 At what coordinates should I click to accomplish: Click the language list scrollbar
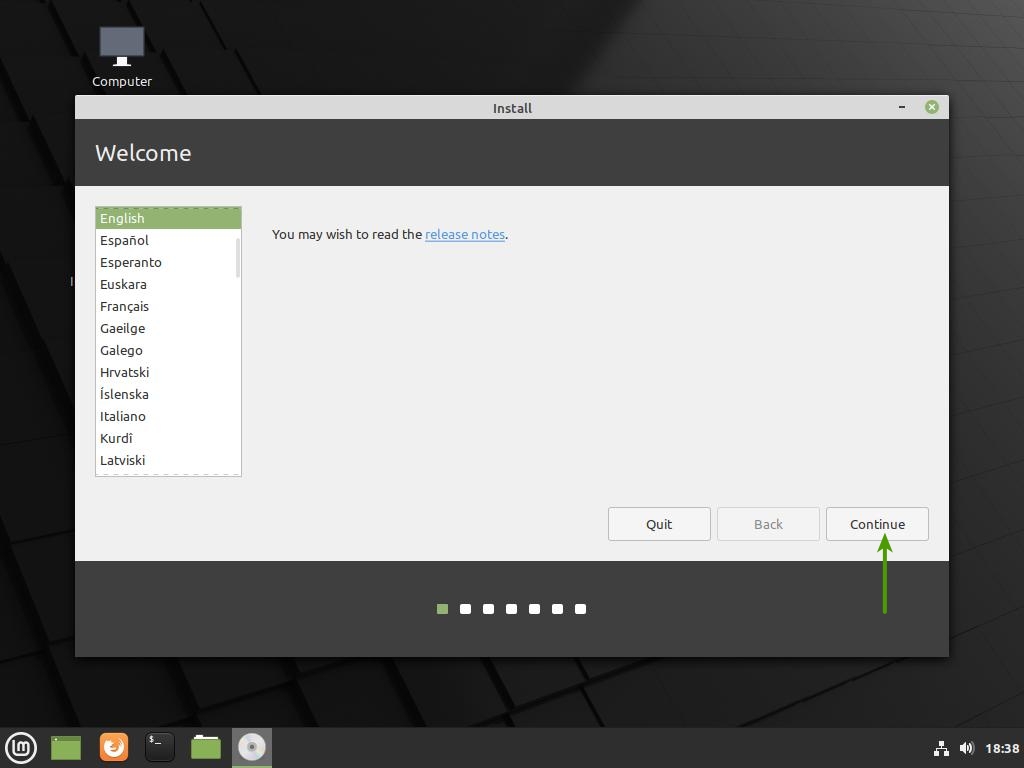click(238, 257)
